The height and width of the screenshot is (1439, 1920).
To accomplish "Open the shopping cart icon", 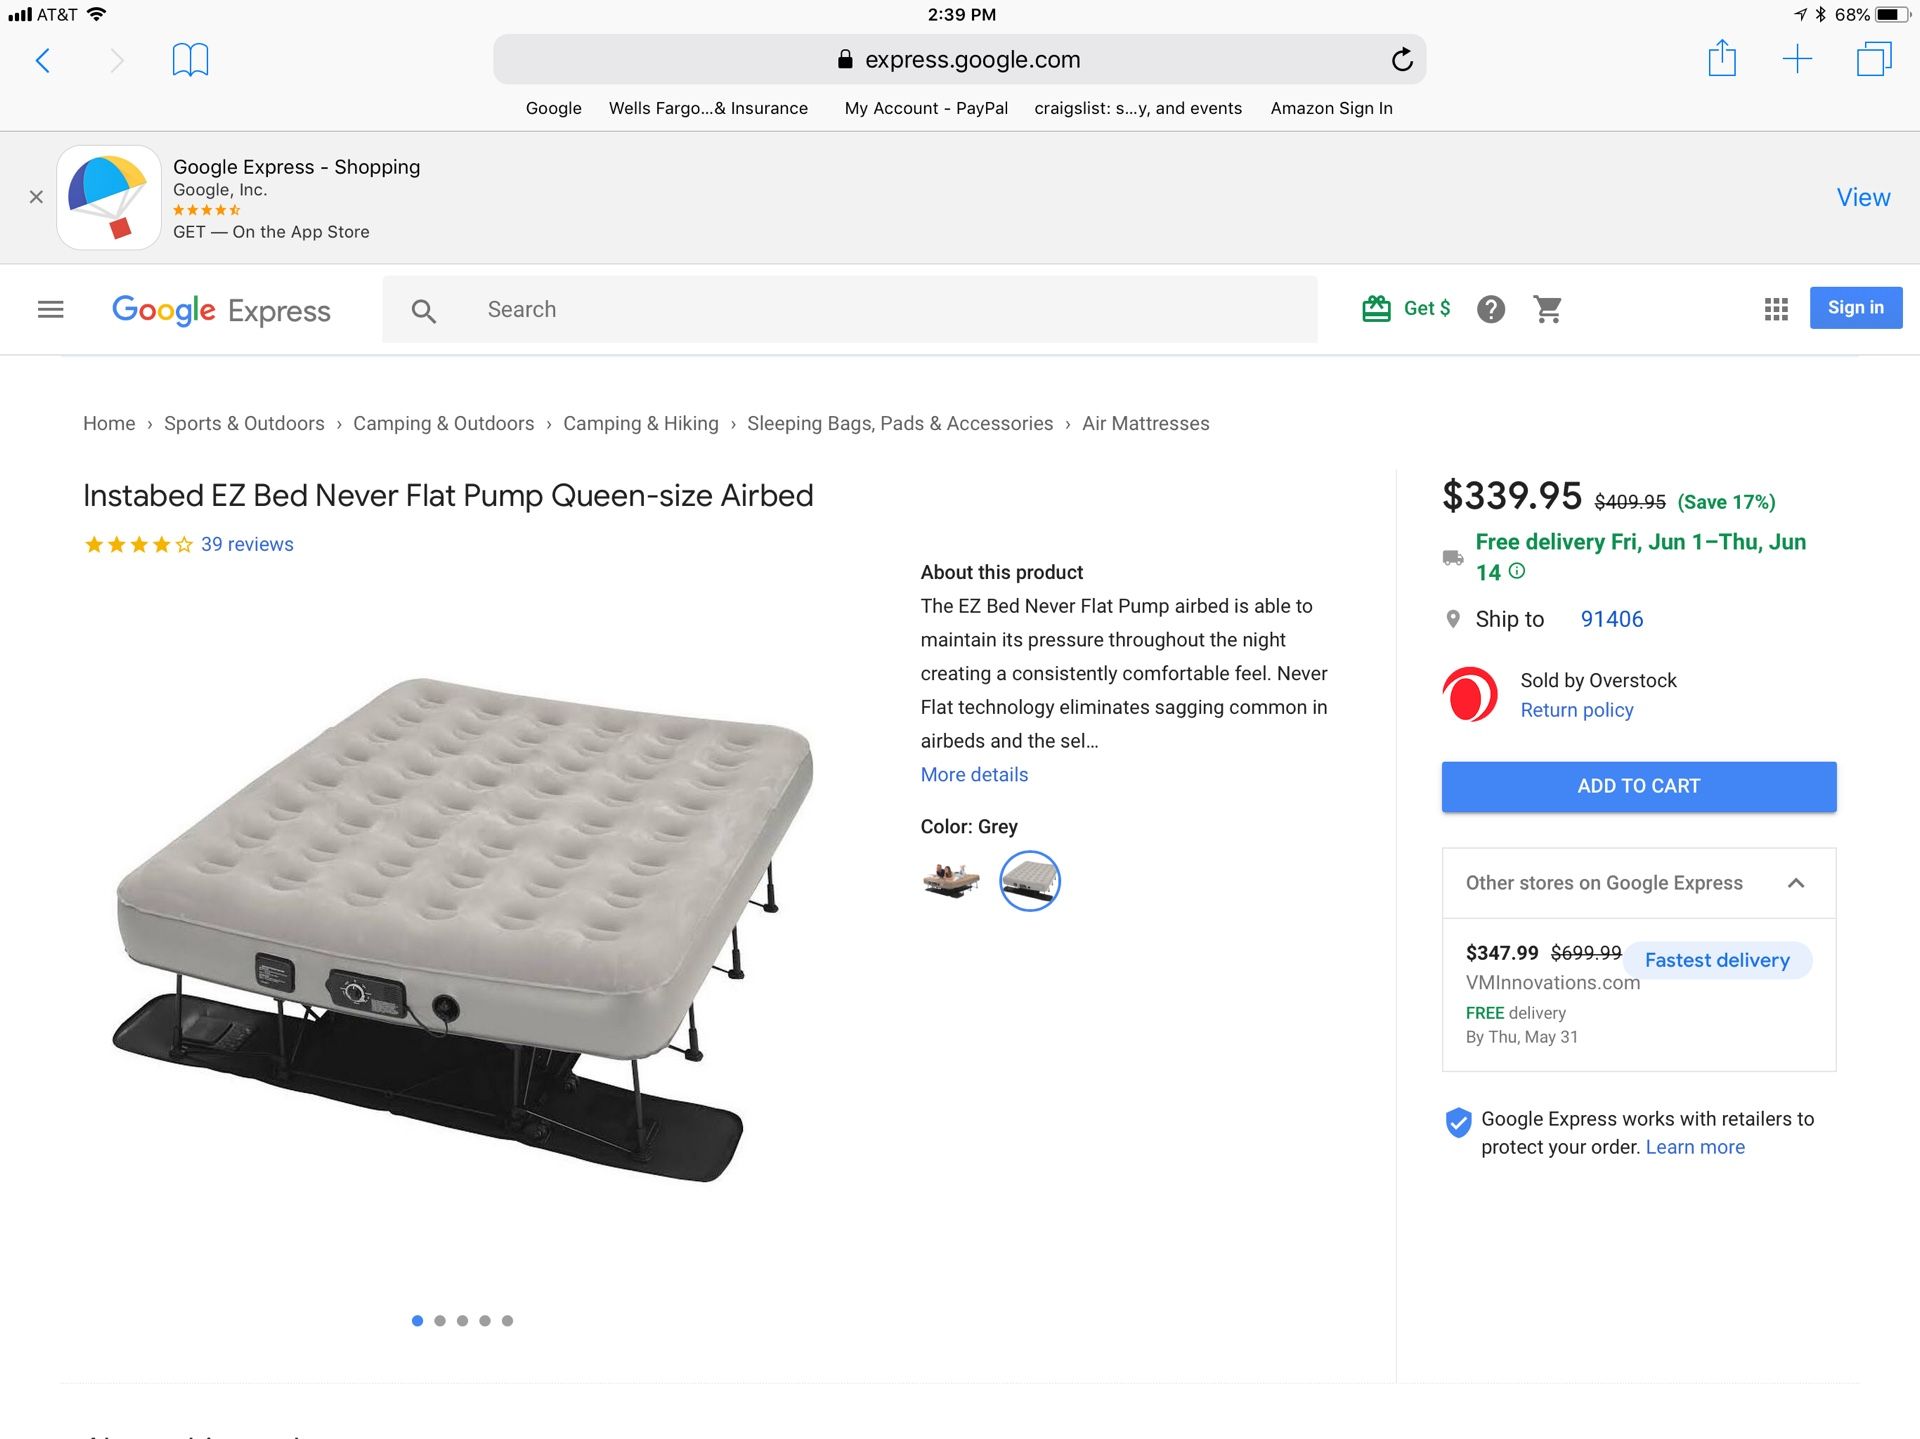I will 1547,310.
